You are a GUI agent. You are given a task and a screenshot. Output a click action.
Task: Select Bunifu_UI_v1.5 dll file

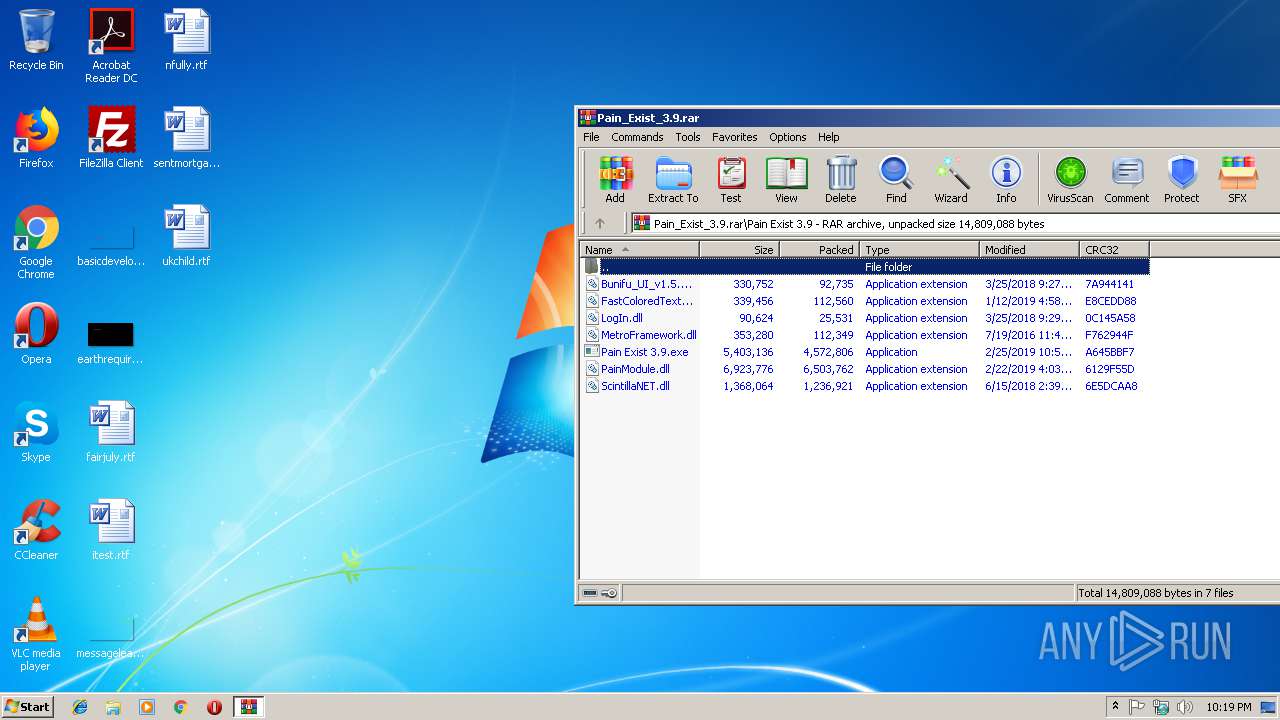click(x=865, y=284)
